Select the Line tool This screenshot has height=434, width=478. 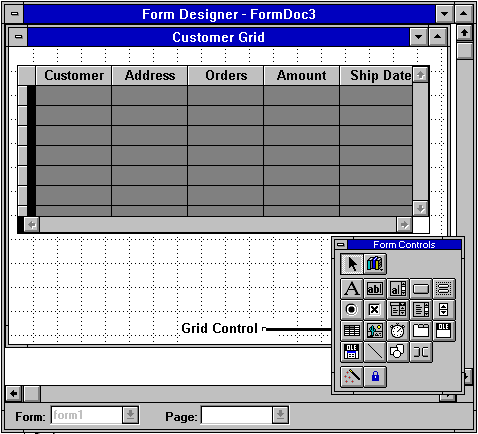click(375, 352)
